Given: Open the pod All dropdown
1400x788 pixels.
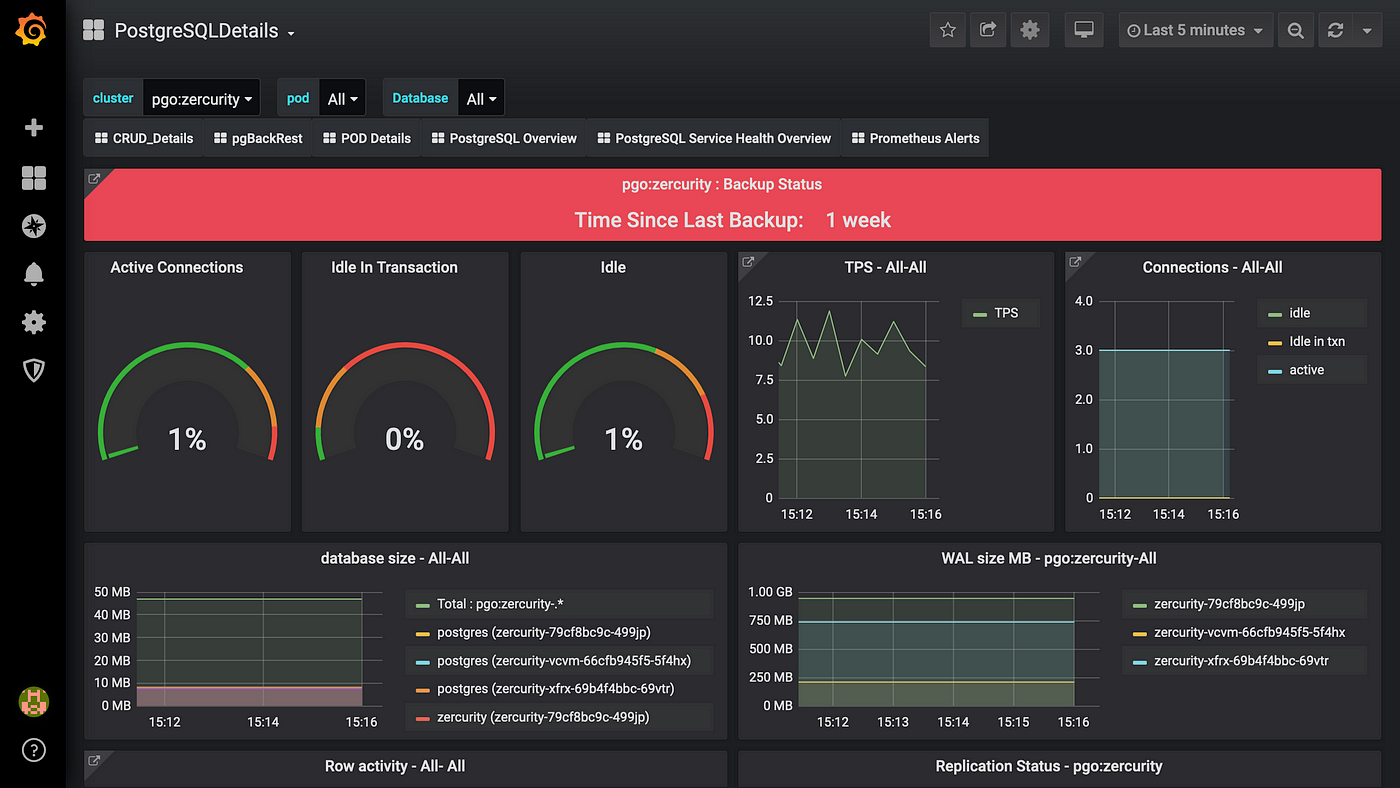Looking at the screenshot, I should point(342,99).
